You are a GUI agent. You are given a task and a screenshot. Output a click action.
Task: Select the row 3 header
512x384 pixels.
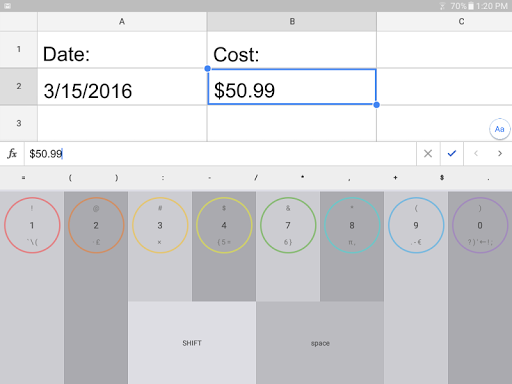pyautogui.click(x=19, y=123)
